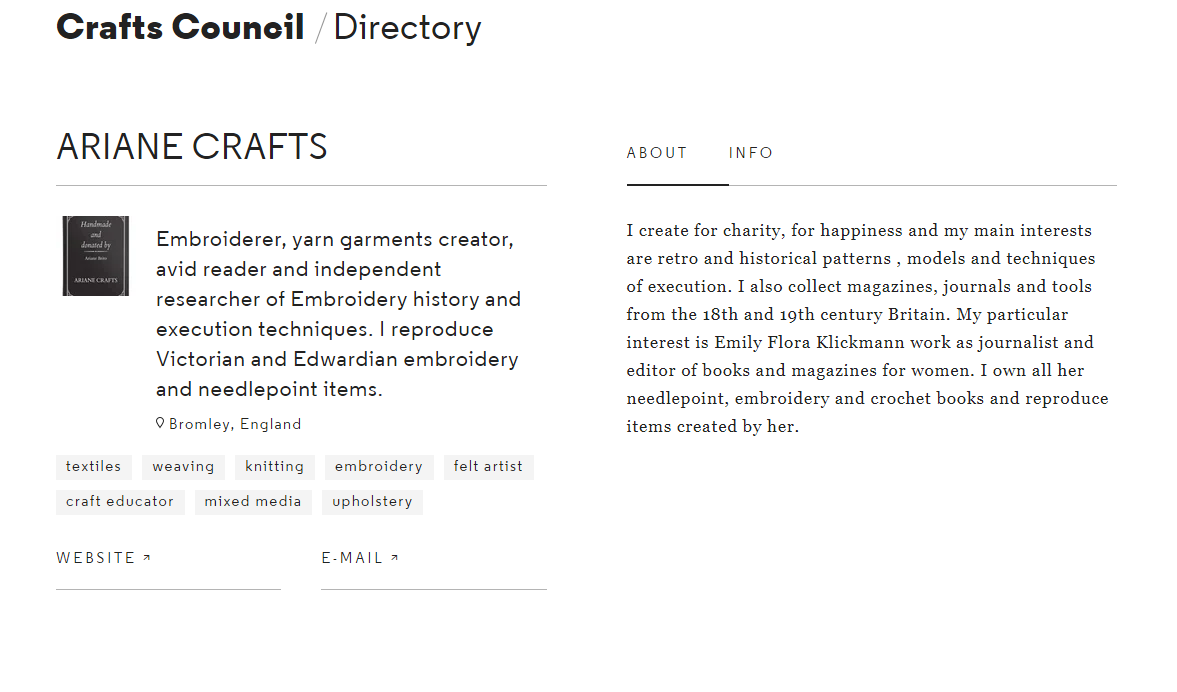Choose the knitting tag
This screenshot has height=692, width=1177.
(x=275, y=467)
